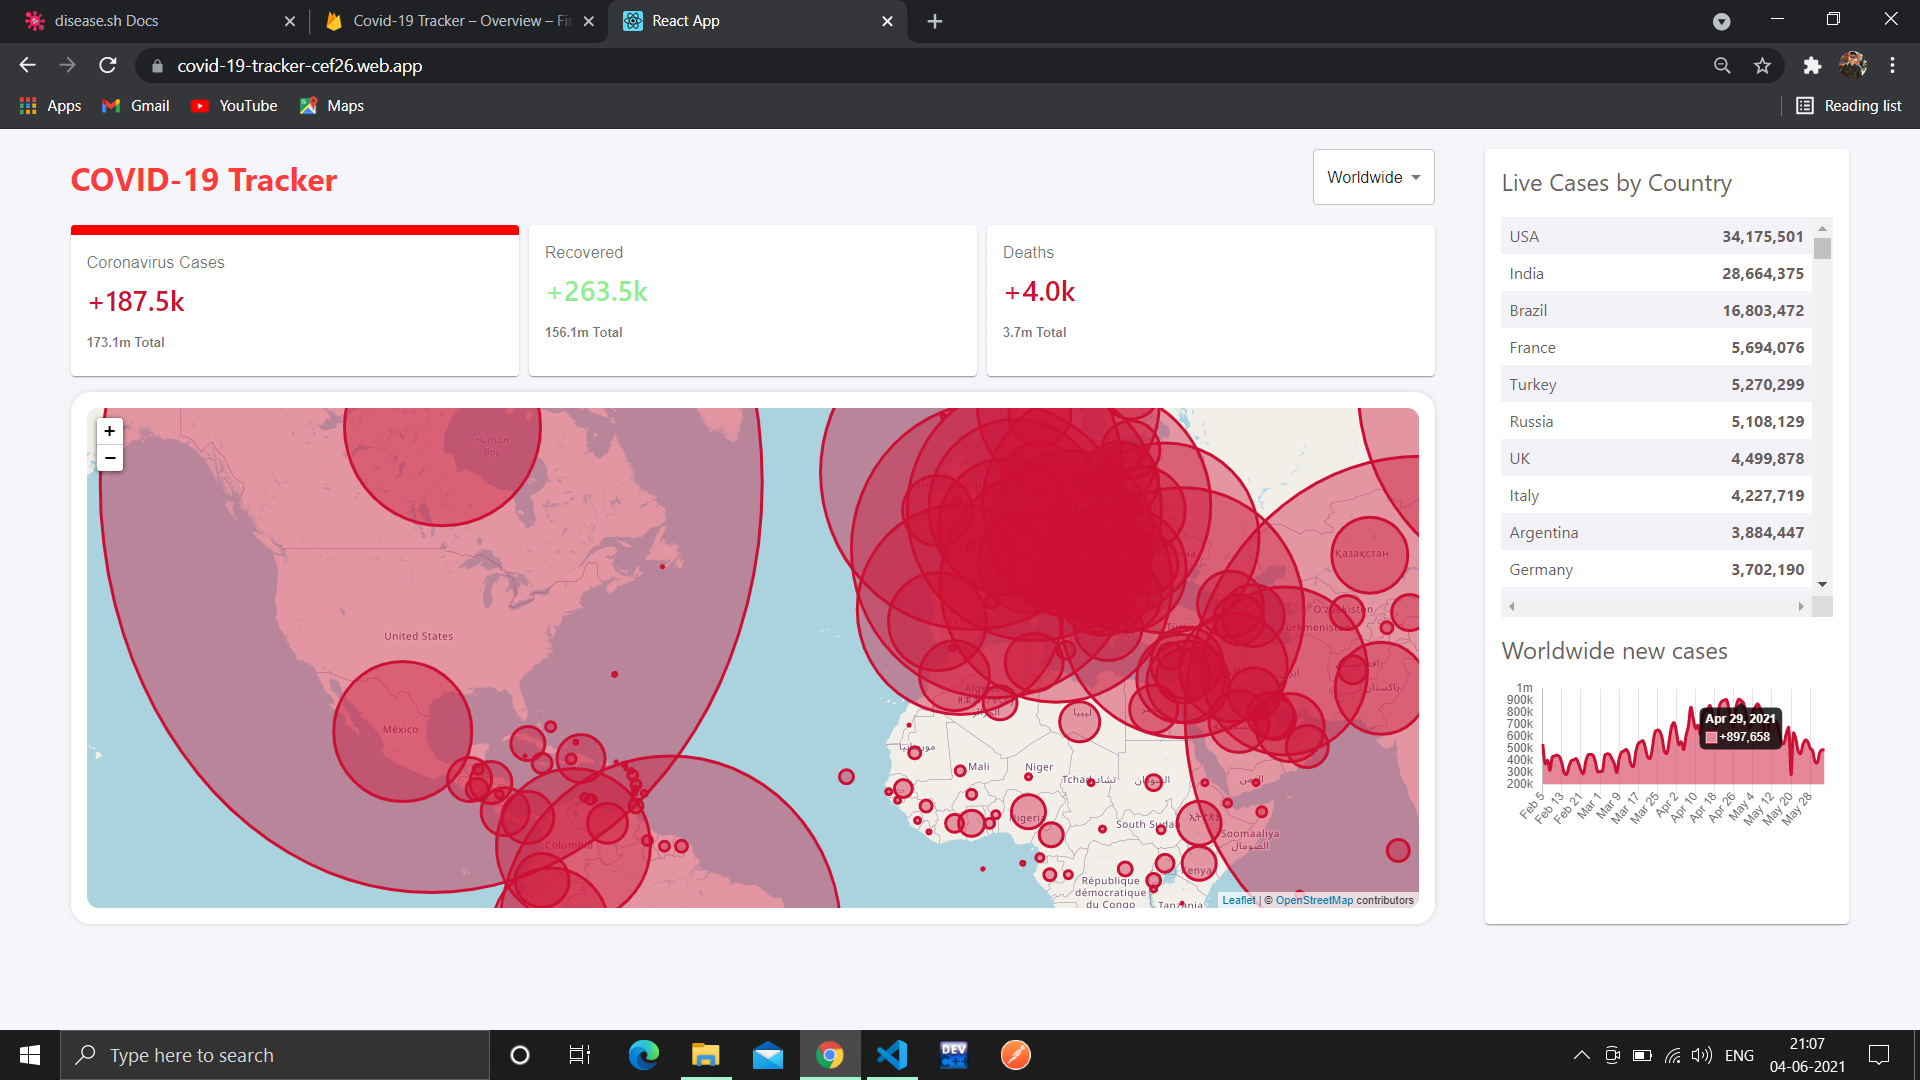Open Postman from the taskbar
Viewport: 1920px width, 1080px height.
tap(1016, 1055)
